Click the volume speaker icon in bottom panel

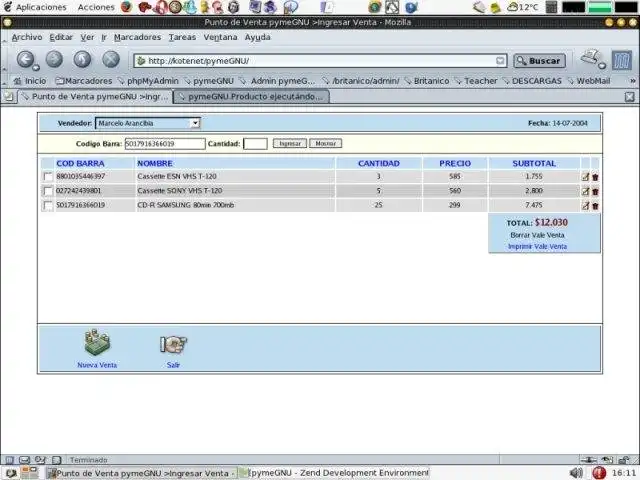point(576,473)
